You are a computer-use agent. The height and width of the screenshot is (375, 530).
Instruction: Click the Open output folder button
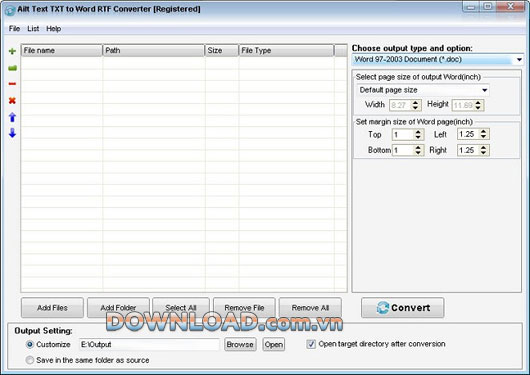[x=274, y=345]
